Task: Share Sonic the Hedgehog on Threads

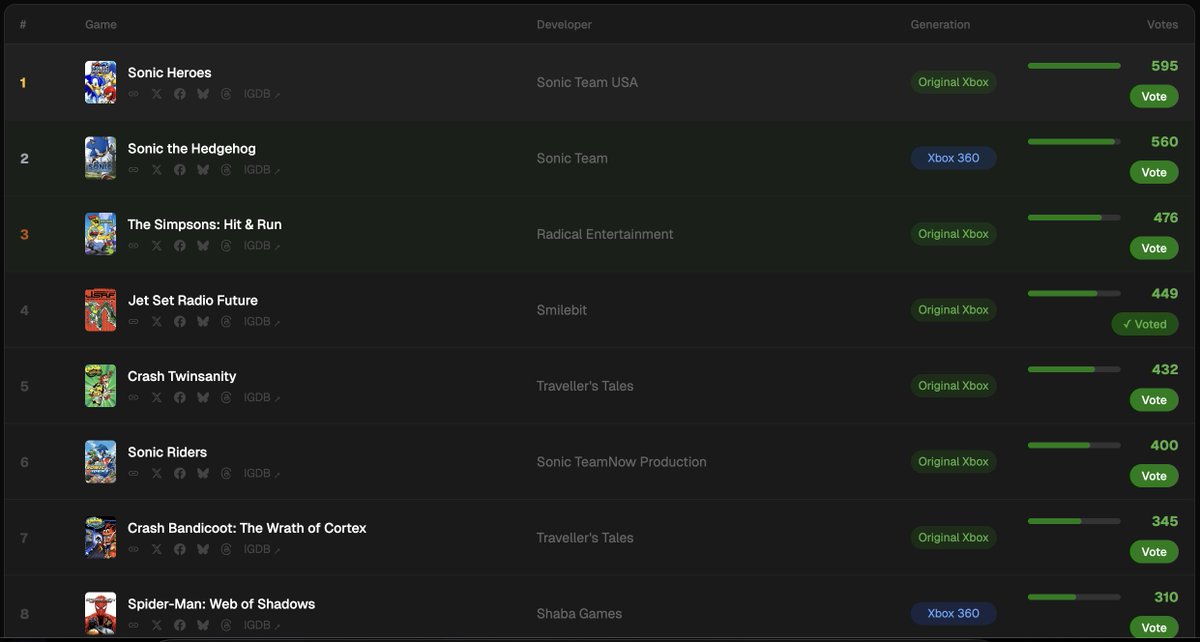Action: coord(226,170)
